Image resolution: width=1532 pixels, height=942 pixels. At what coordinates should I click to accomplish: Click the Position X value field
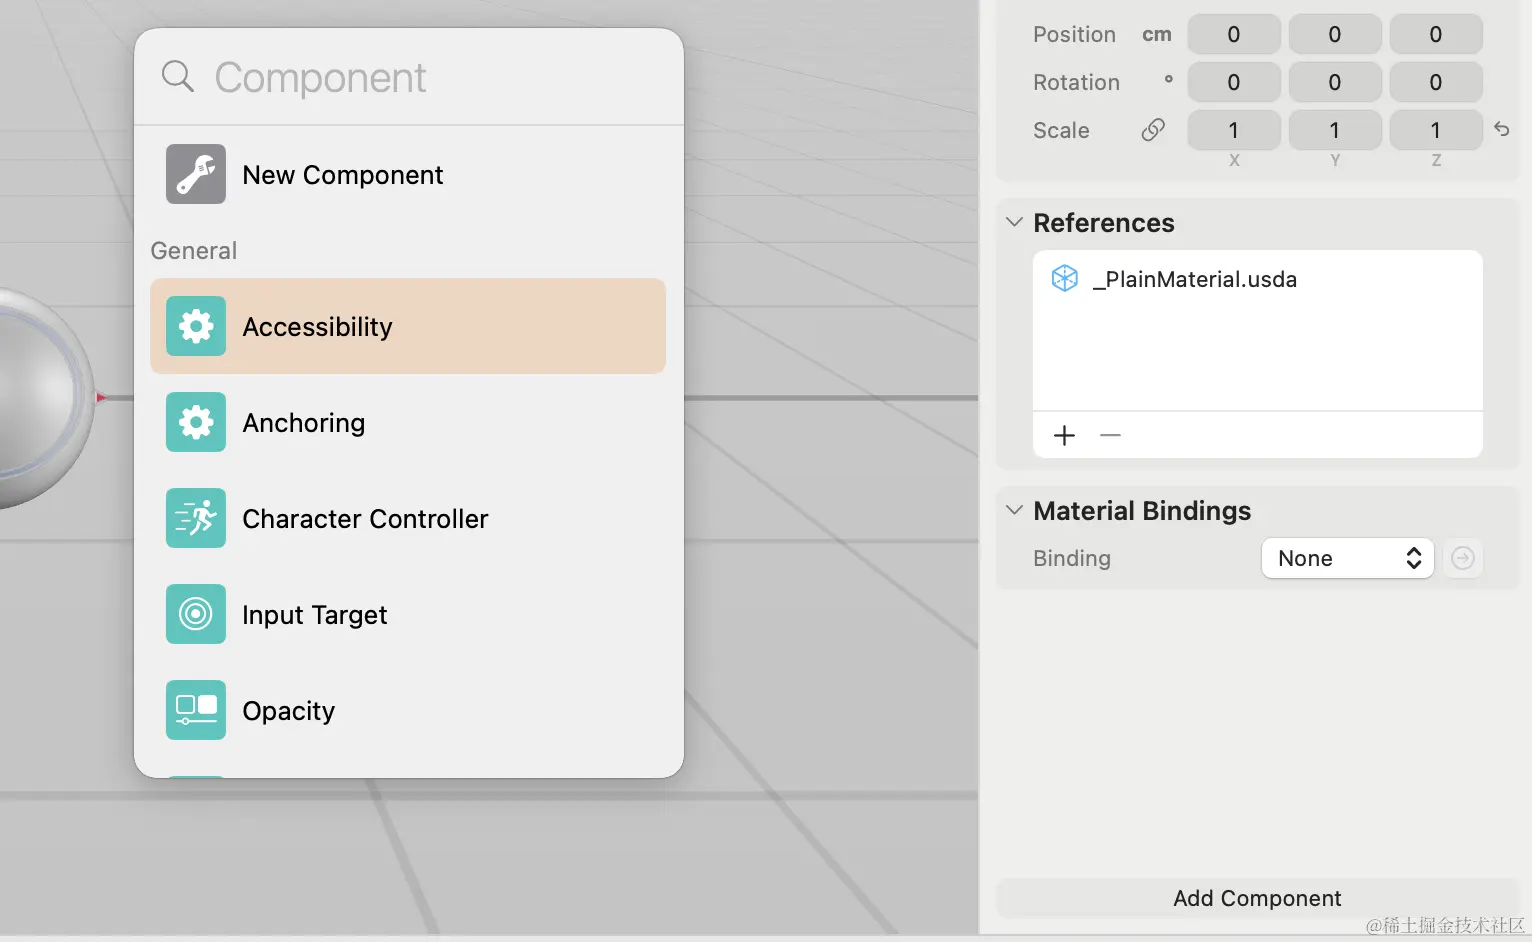pyautogui.click(x=1234, y=34)
